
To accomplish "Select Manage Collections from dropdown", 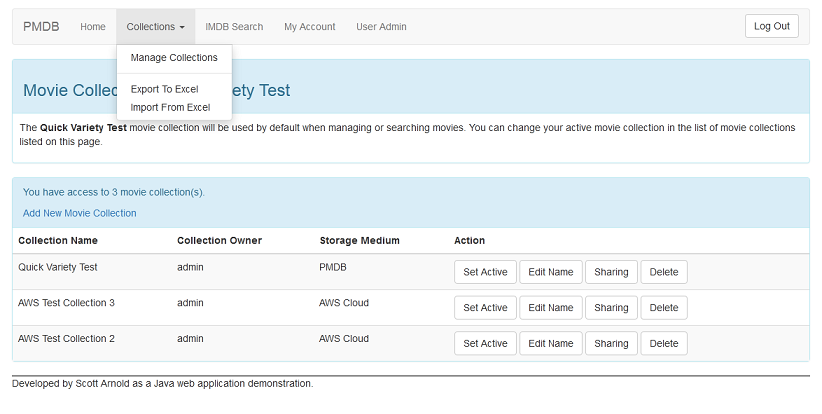I will (174, 58).
